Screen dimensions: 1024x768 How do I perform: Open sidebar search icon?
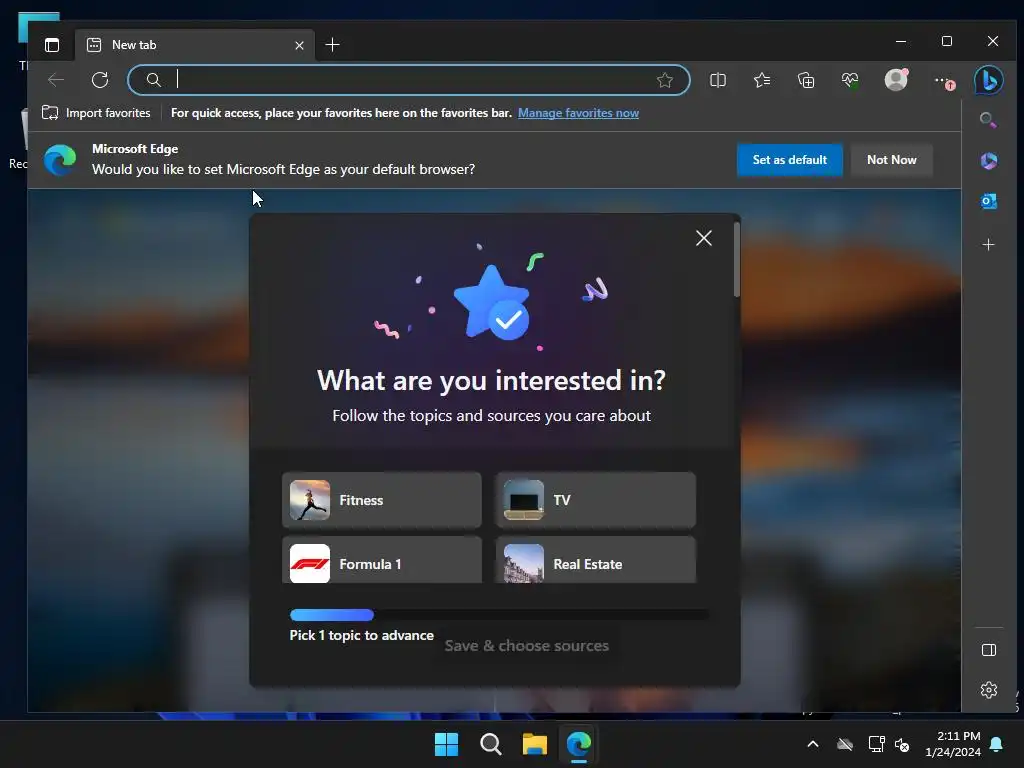[988, 120]
